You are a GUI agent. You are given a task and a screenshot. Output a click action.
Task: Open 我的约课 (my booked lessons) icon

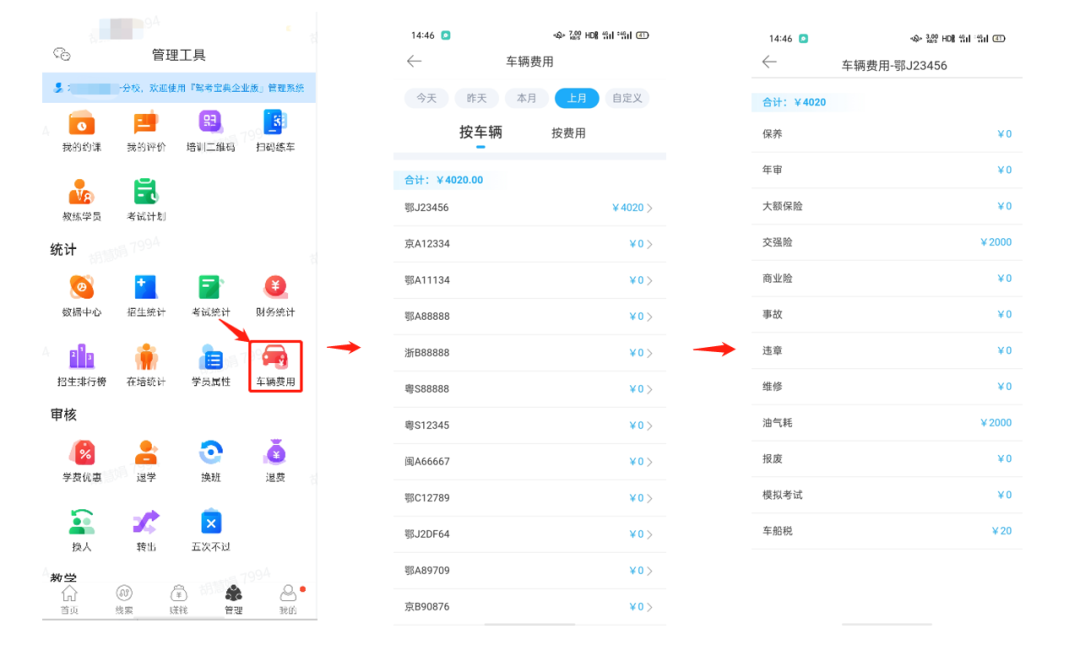click(x=81, y=123)
